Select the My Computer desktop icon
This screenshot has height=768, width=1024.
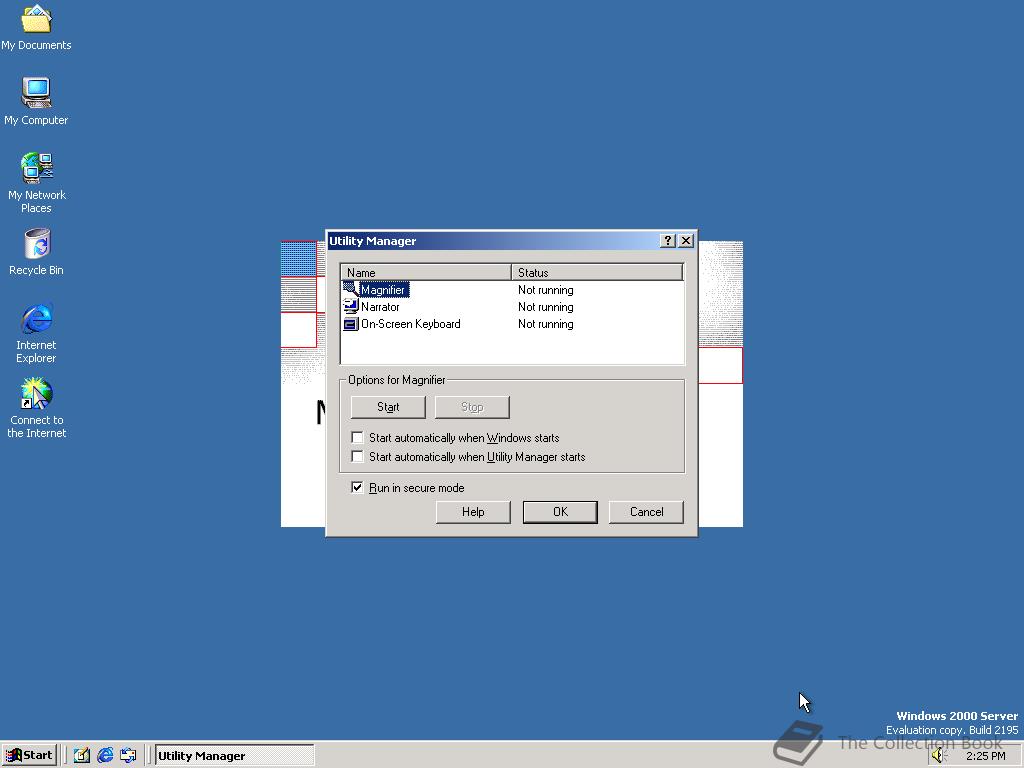[x=36, y=101]
